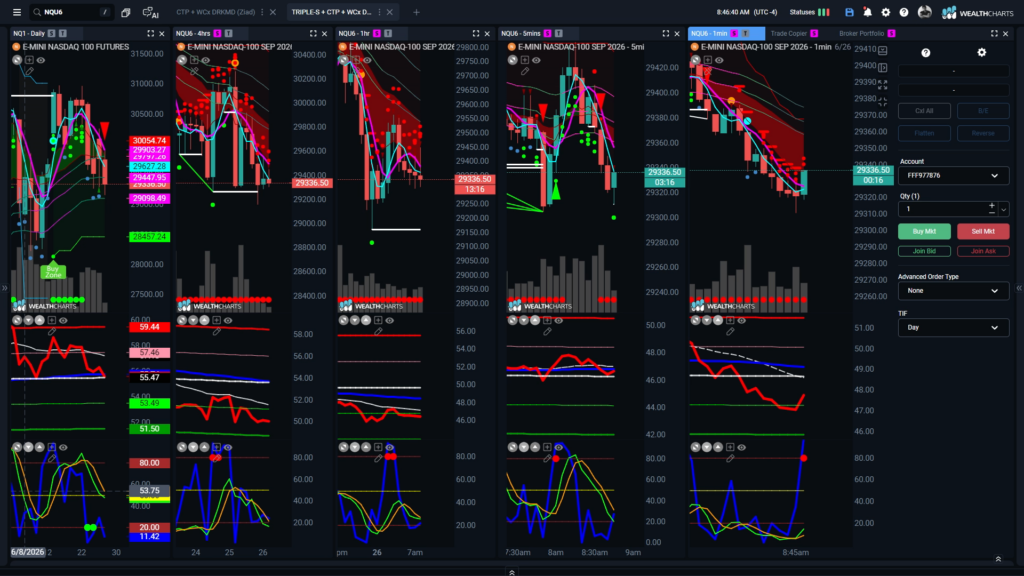Toggle eye visibility on NQ1 Daily chart
The width and height of the screenshot is (1024, 576).
[40, 60]
